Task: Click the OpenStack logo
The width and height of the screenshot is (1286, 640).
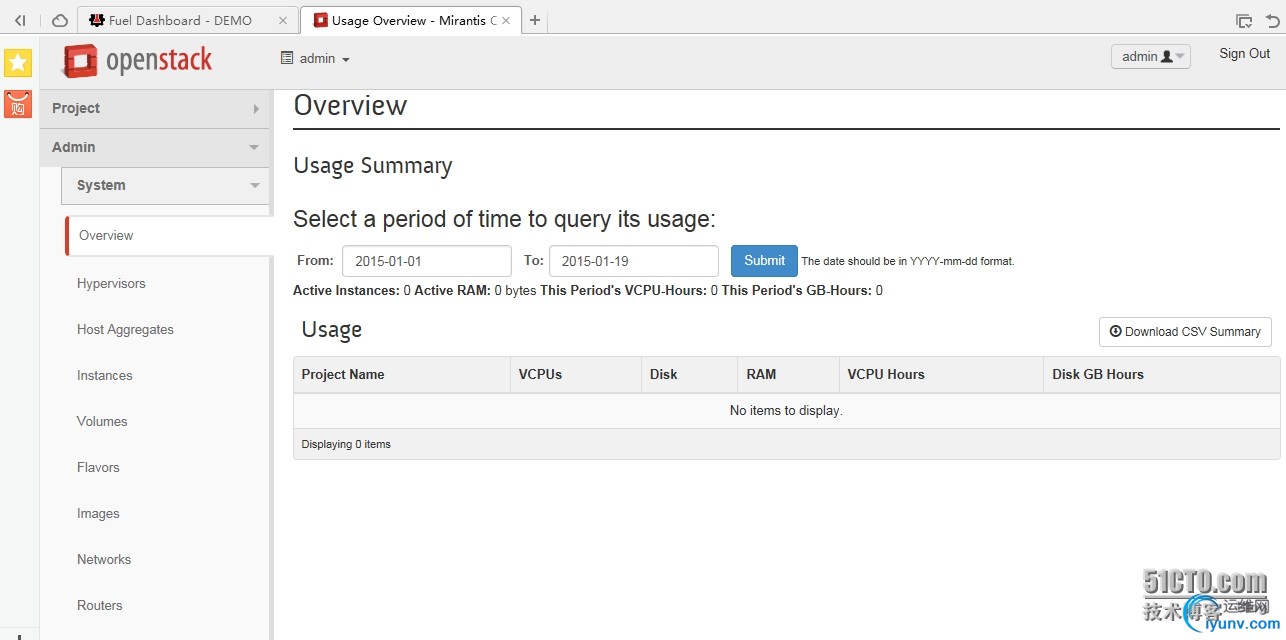Action: tap(137, 61)
